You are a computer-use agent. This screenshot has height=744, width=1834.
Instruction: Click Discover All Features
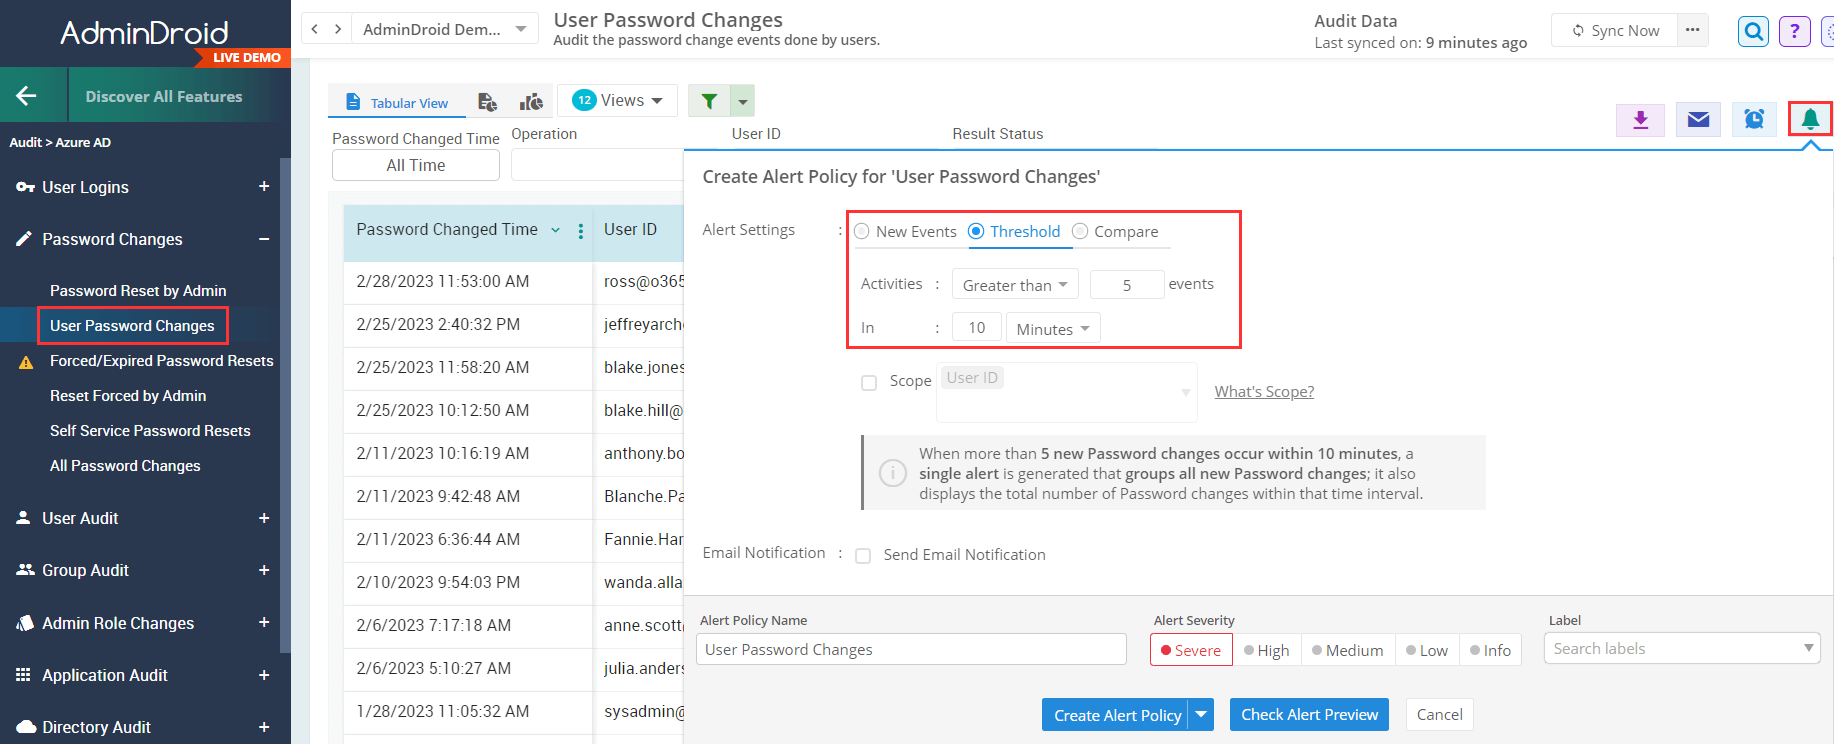[164, 96]
